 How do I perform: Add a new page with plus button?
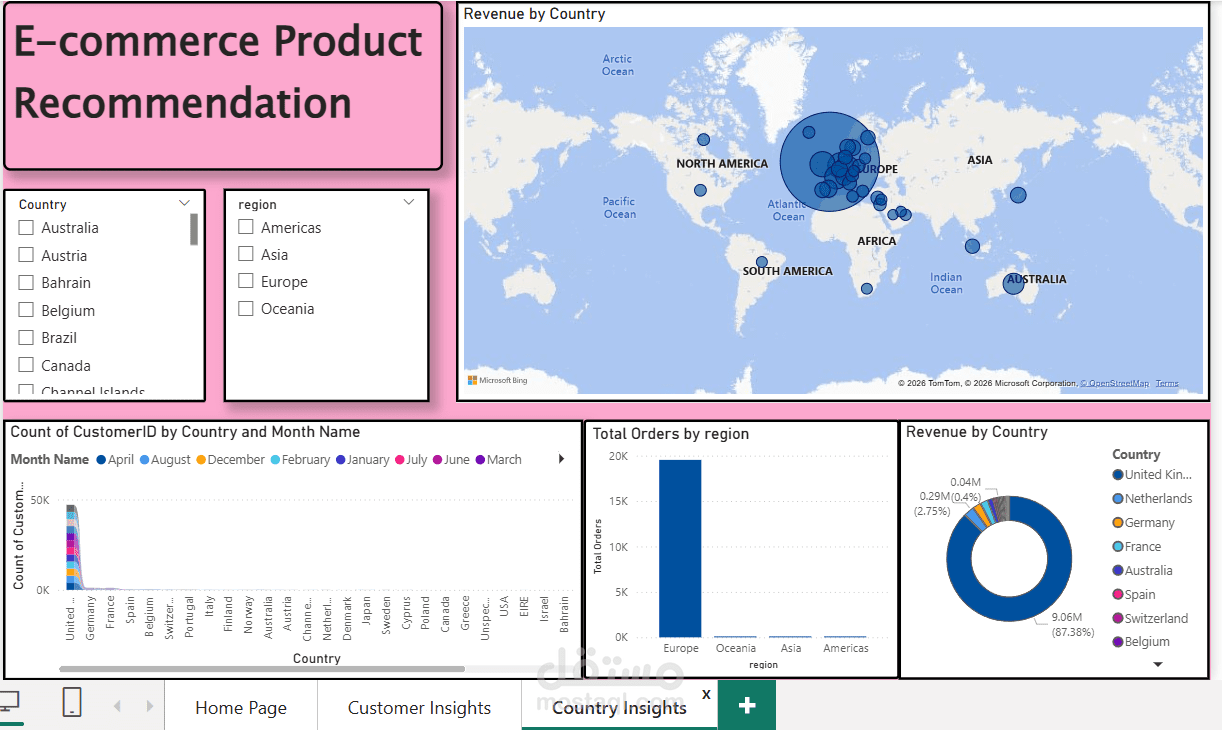(x=746, y=705)
